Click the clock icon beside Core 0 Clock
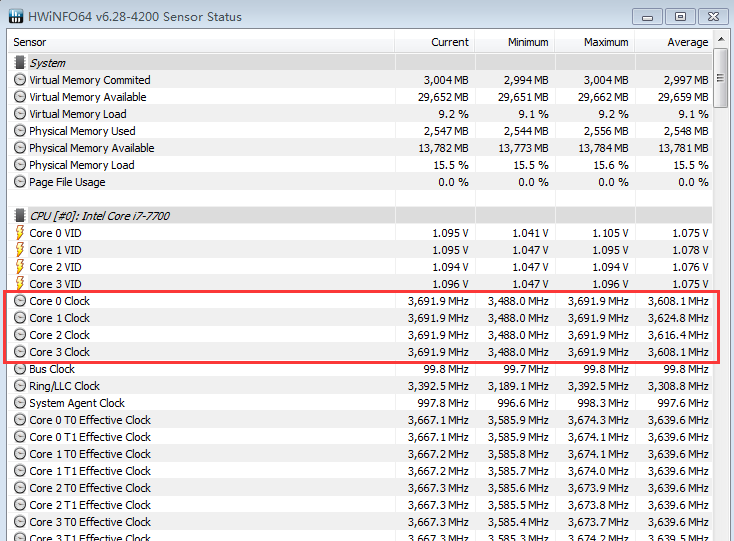734x541 pixels. (x=20, y=300)
